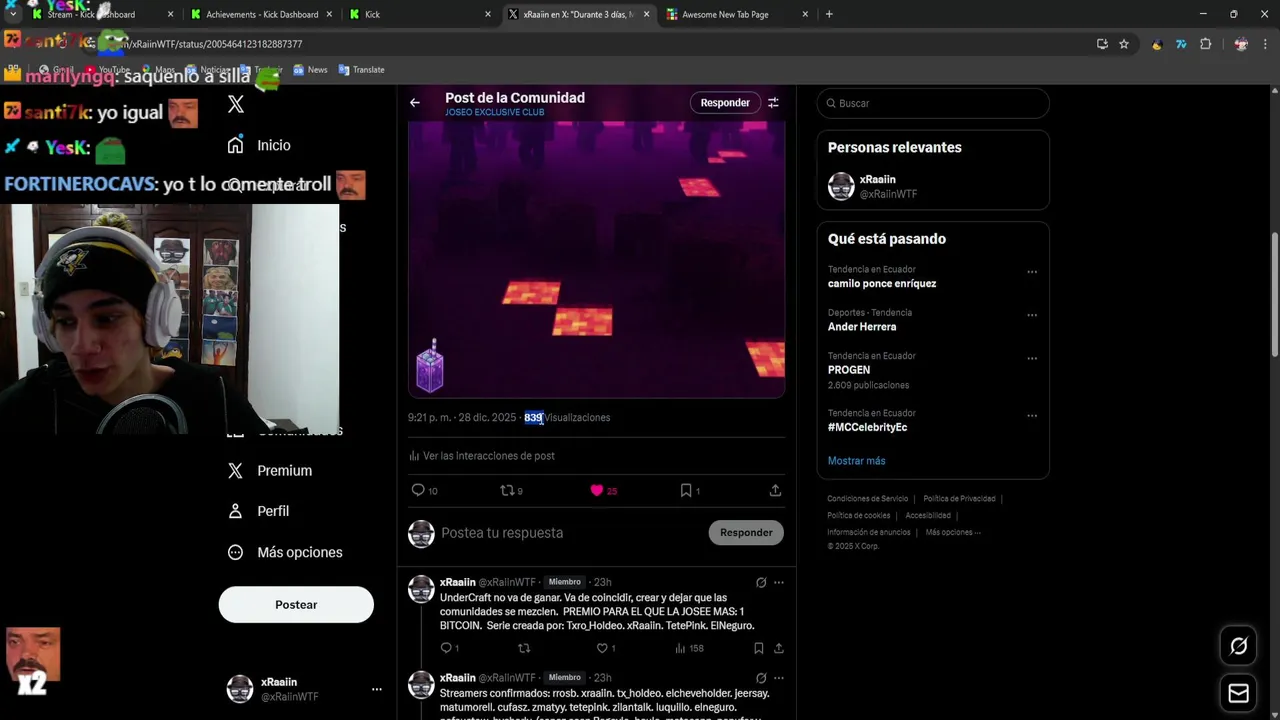Open three-dot menu on UnderCraft reply
Screen dimensions: 1280x720
pyautogui.click(x=779, y=582)
